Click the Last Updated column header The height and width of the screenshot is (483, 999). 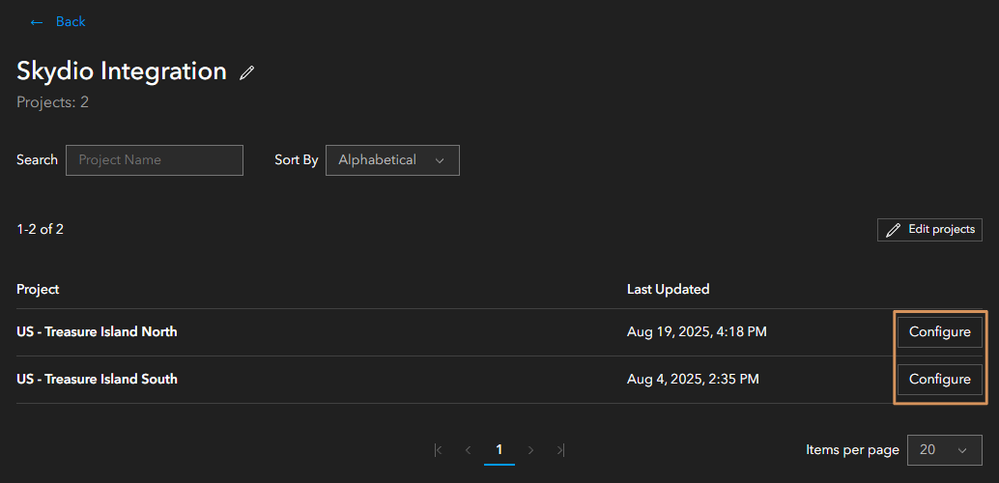pyautogui.click(x=668, y=289)
